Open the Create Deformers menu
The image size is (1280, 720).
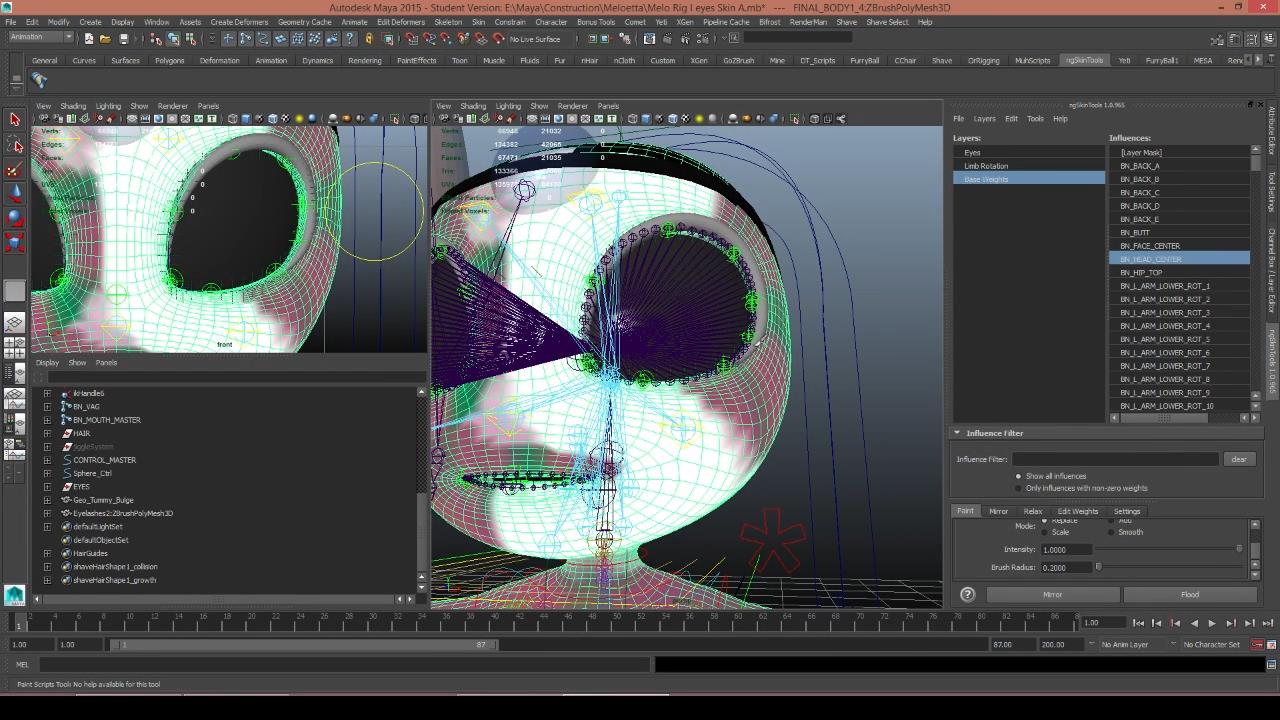point(239,22)
